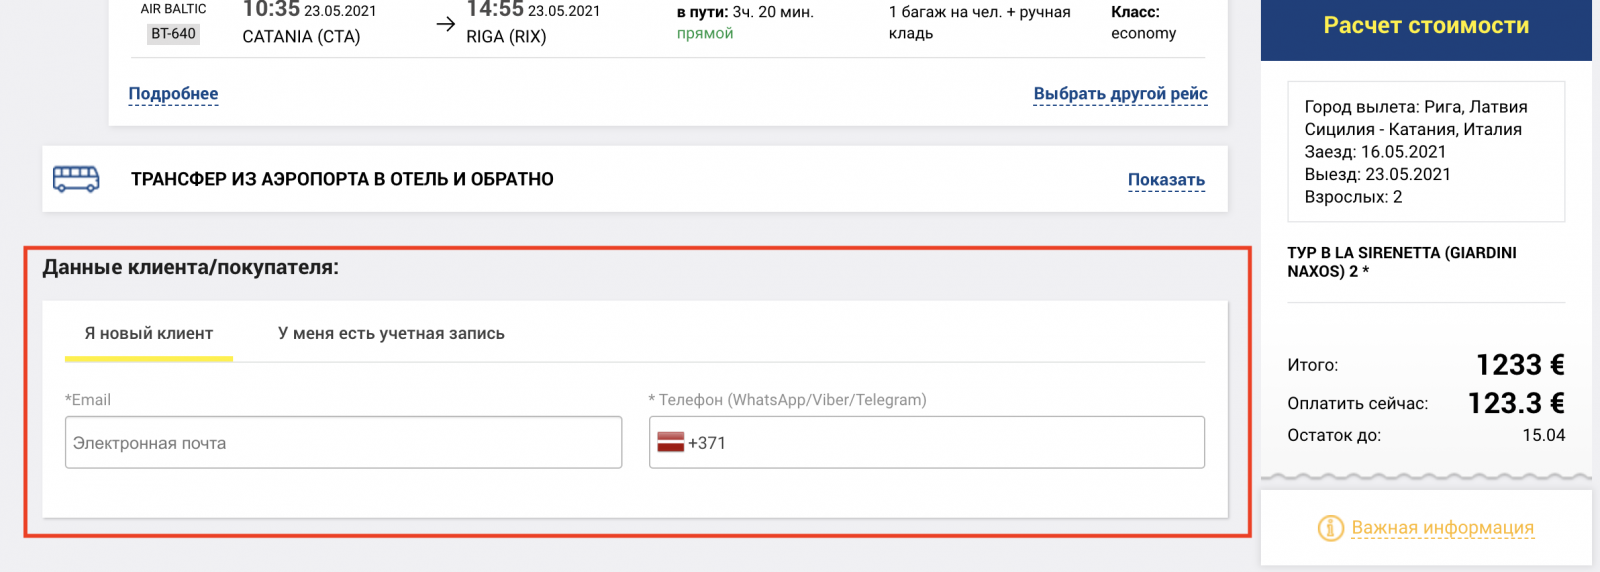The width and height of the screenshot is (1600, 572).
Task: Switch to У меня есть учетная запись tab
Action: pos(391,334)
